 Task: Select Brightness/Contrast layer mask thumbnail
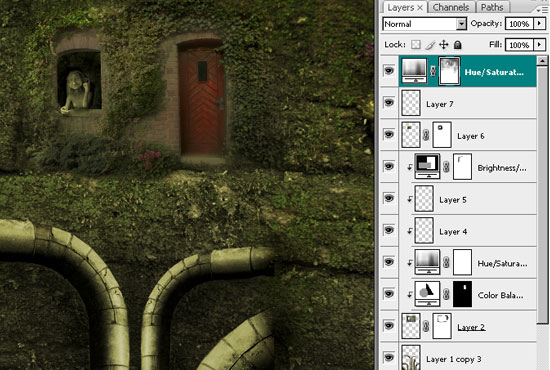click(462, 167)
